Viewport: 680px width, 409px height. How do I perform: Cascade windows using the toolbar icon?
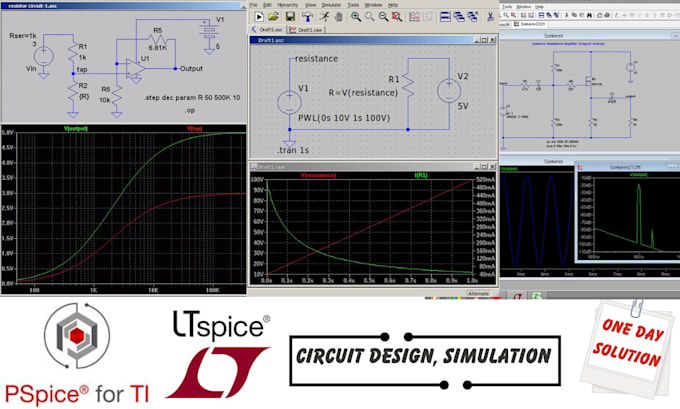tap(459, 17)
